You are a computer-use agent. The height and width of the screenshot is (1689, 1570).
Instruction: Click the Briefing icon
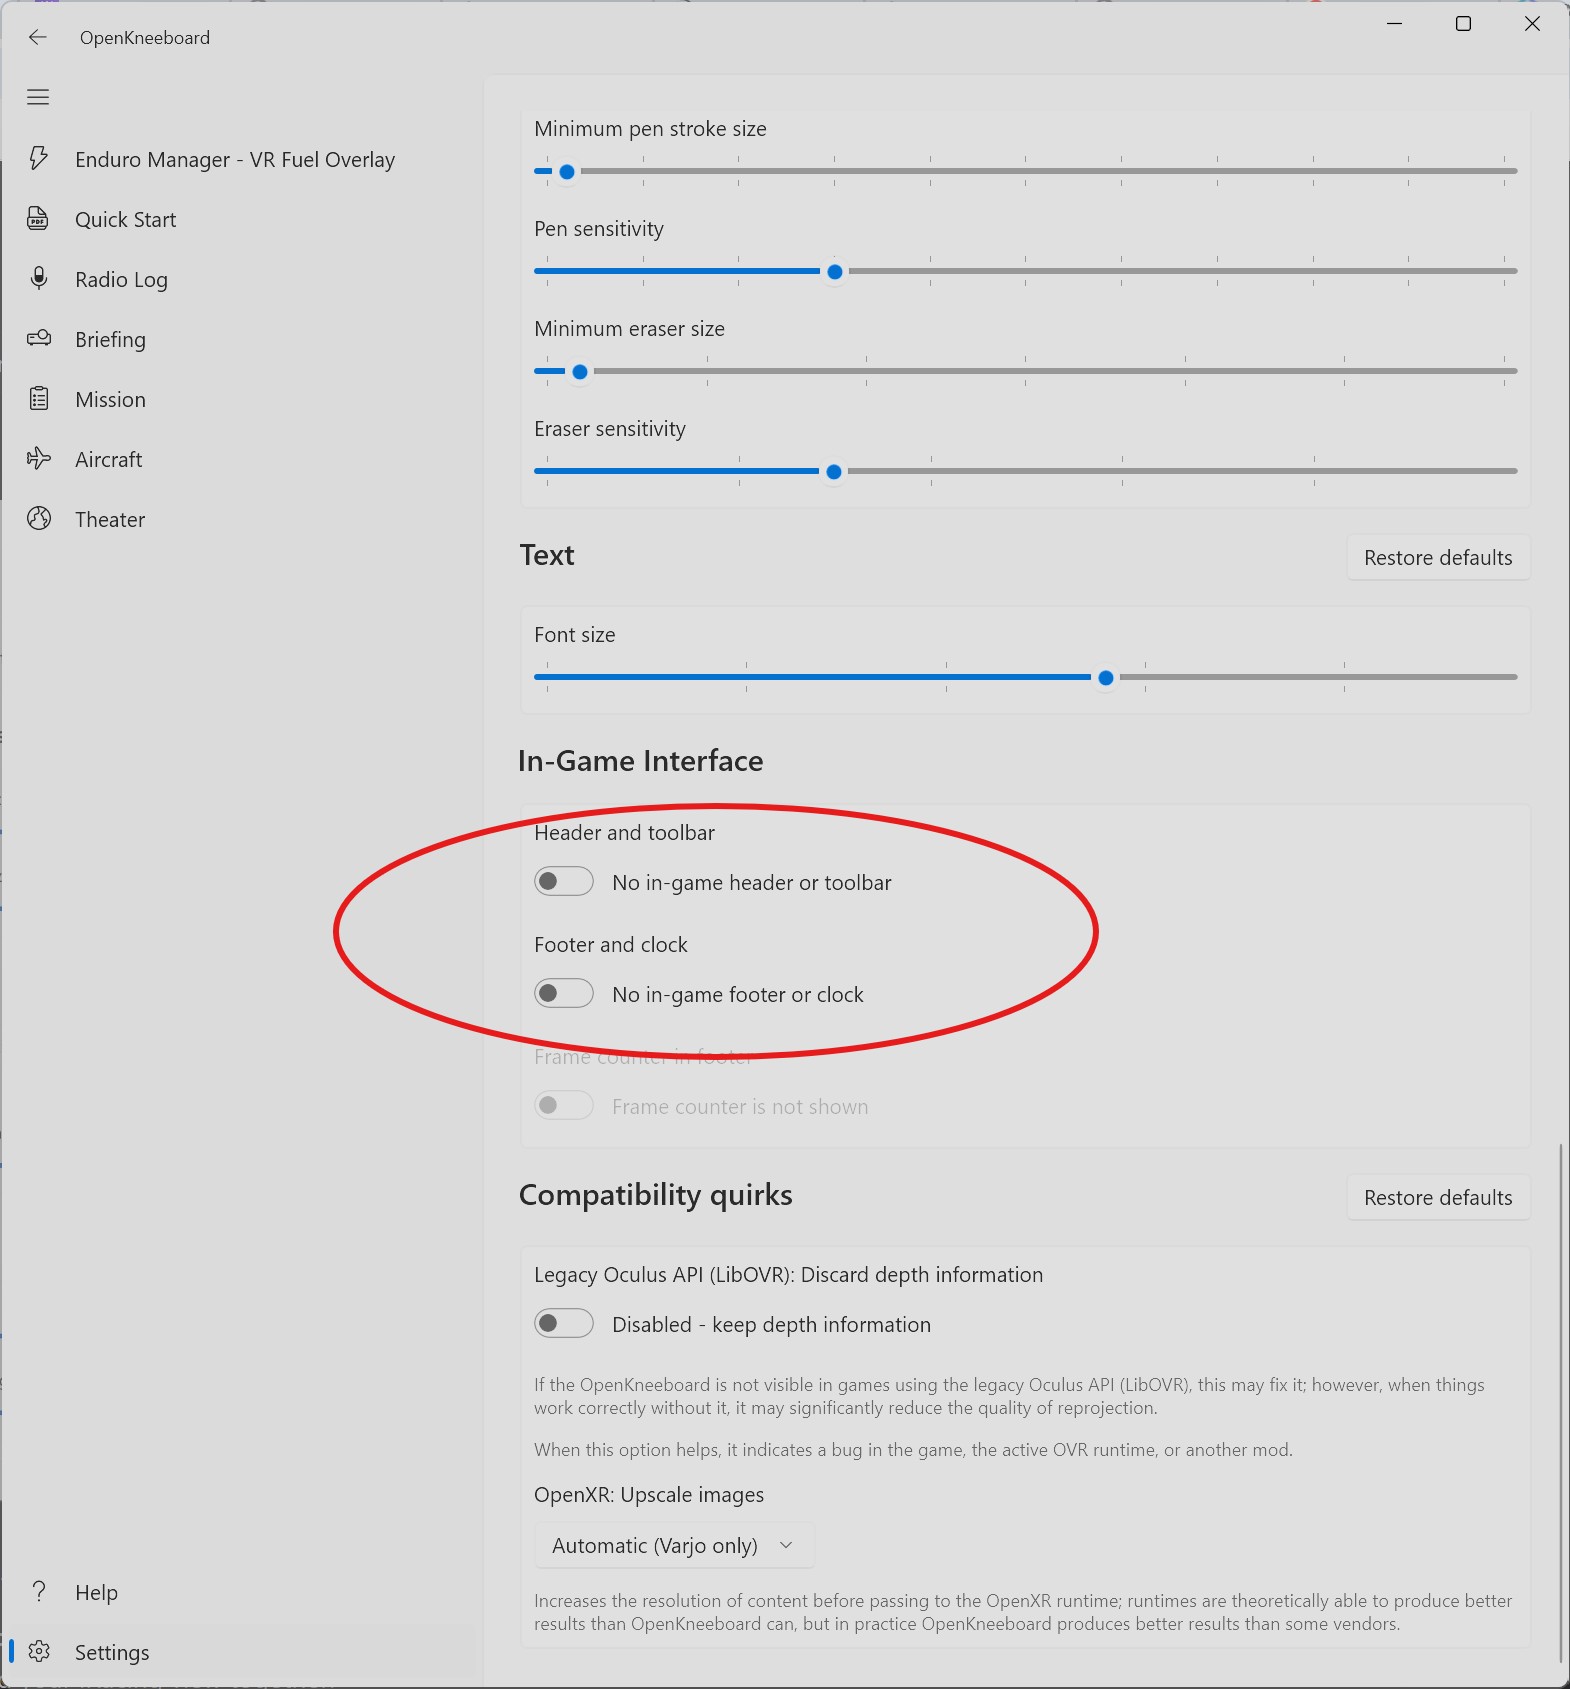coord(38,338)
